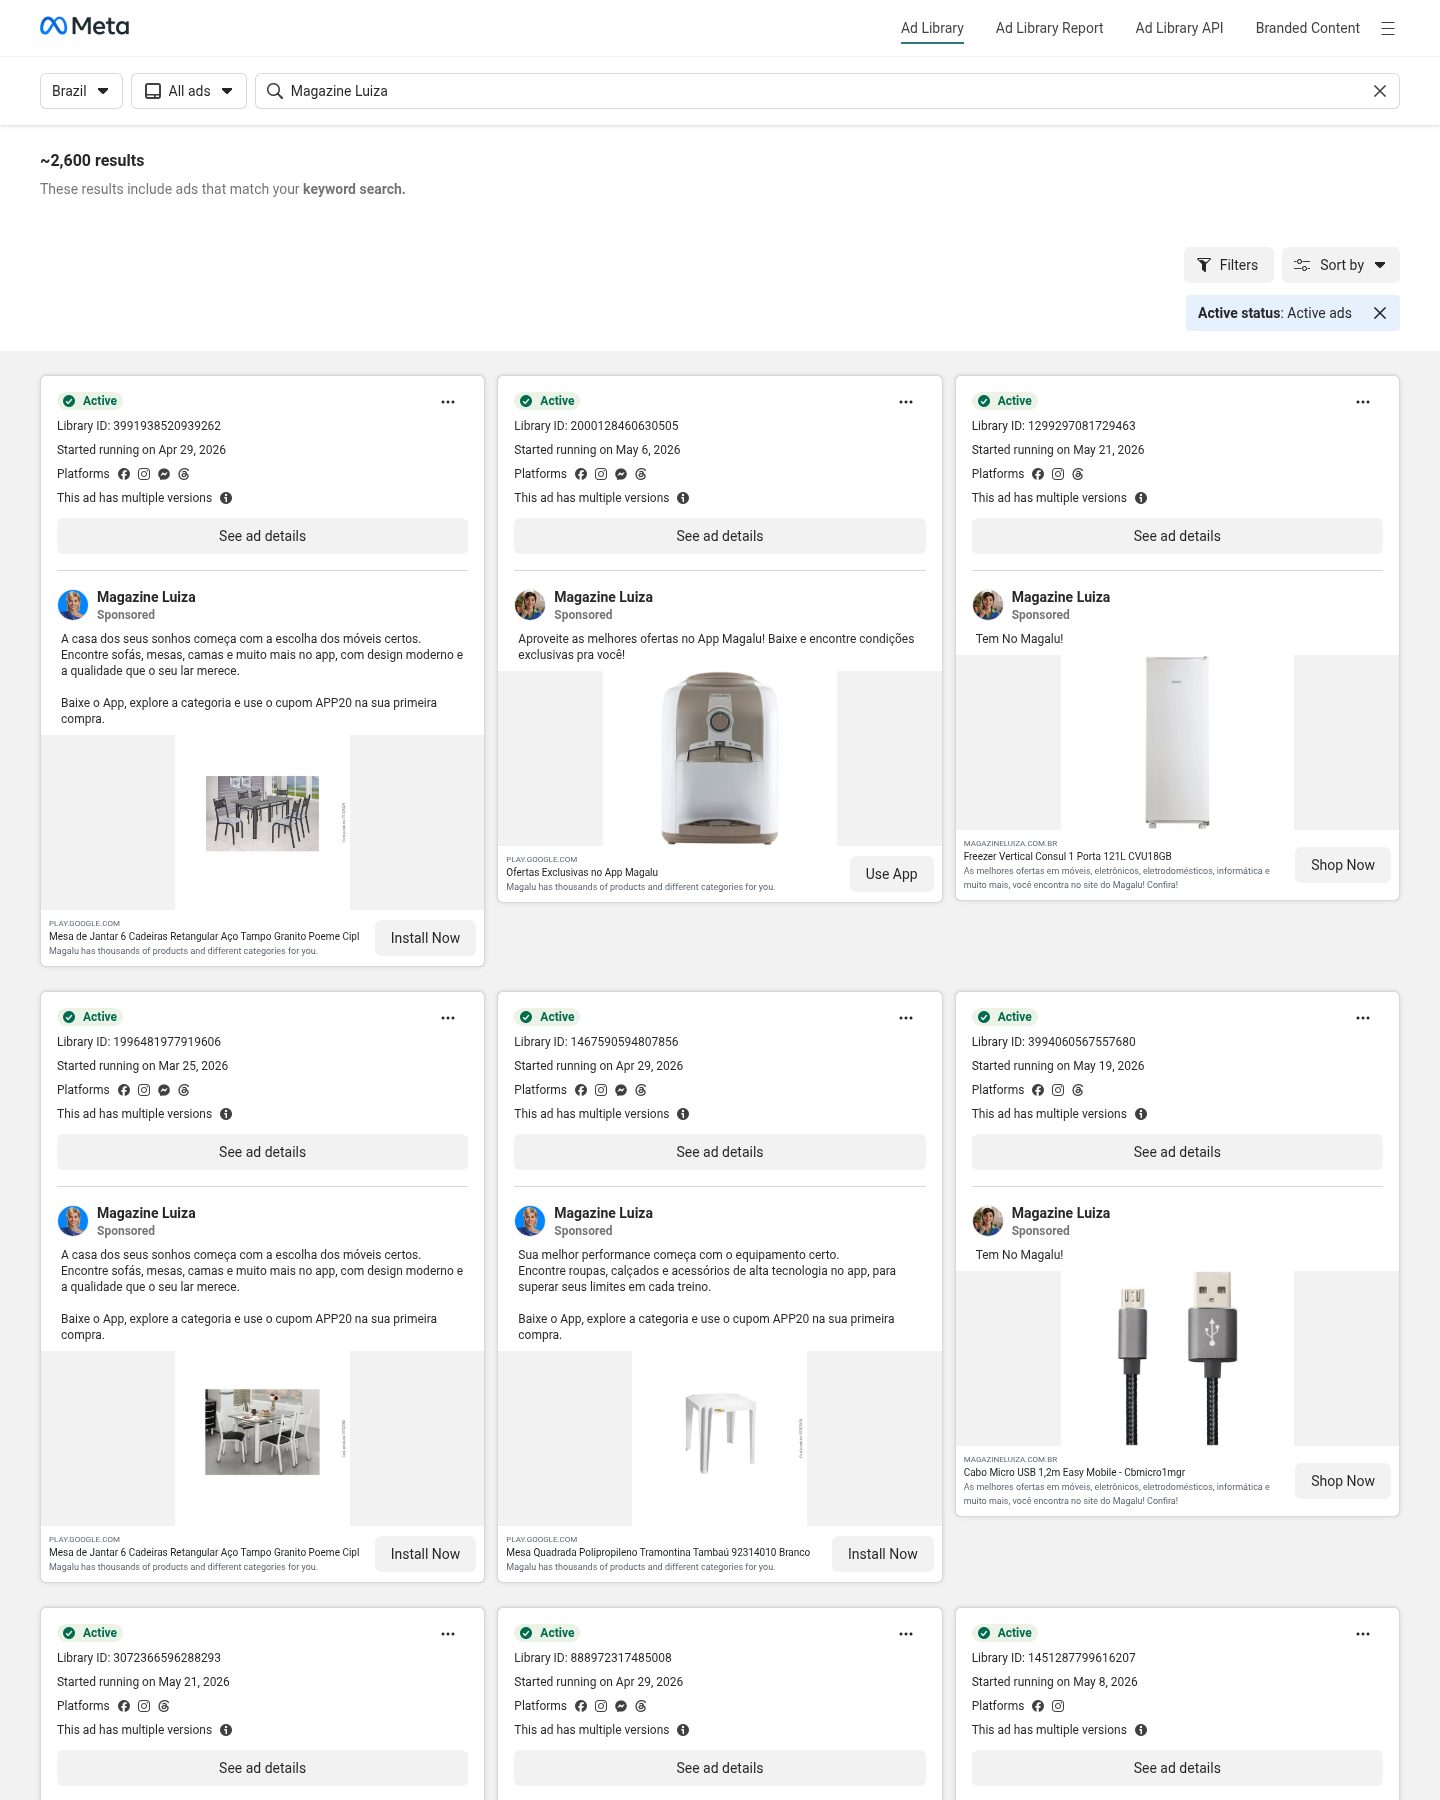Open three-dot menu on ad 3991938520939262
Image resolution: width=1440 pixels, height=1800 pixels.
[x=448, y=402]
